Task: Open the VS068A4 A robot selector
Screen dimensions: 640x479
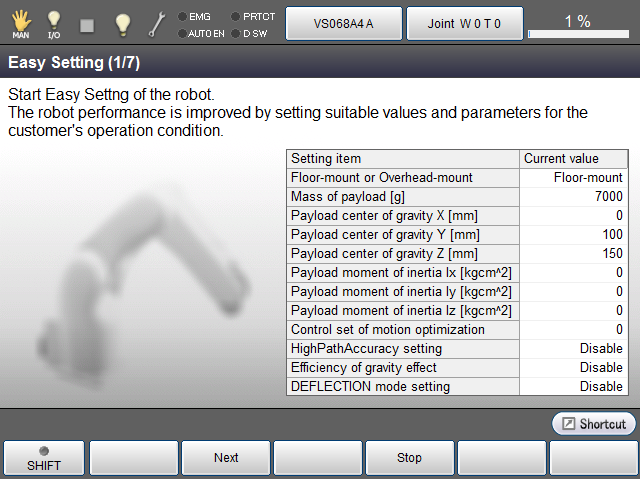Action: pyautogui.click(x=343, y=23)
